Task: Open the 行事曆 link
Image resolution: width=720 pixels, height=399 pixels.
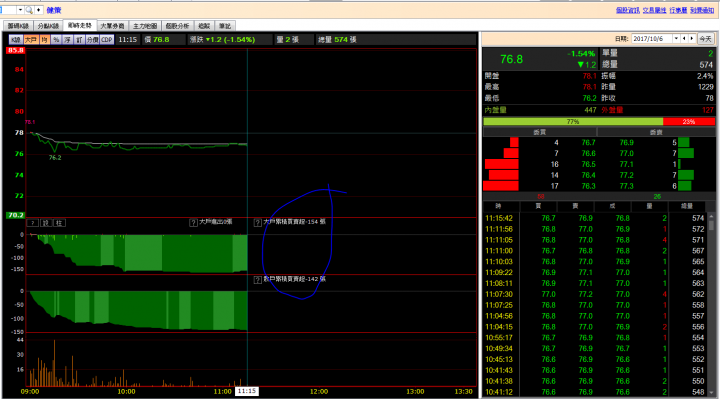Action: point(678,10)
